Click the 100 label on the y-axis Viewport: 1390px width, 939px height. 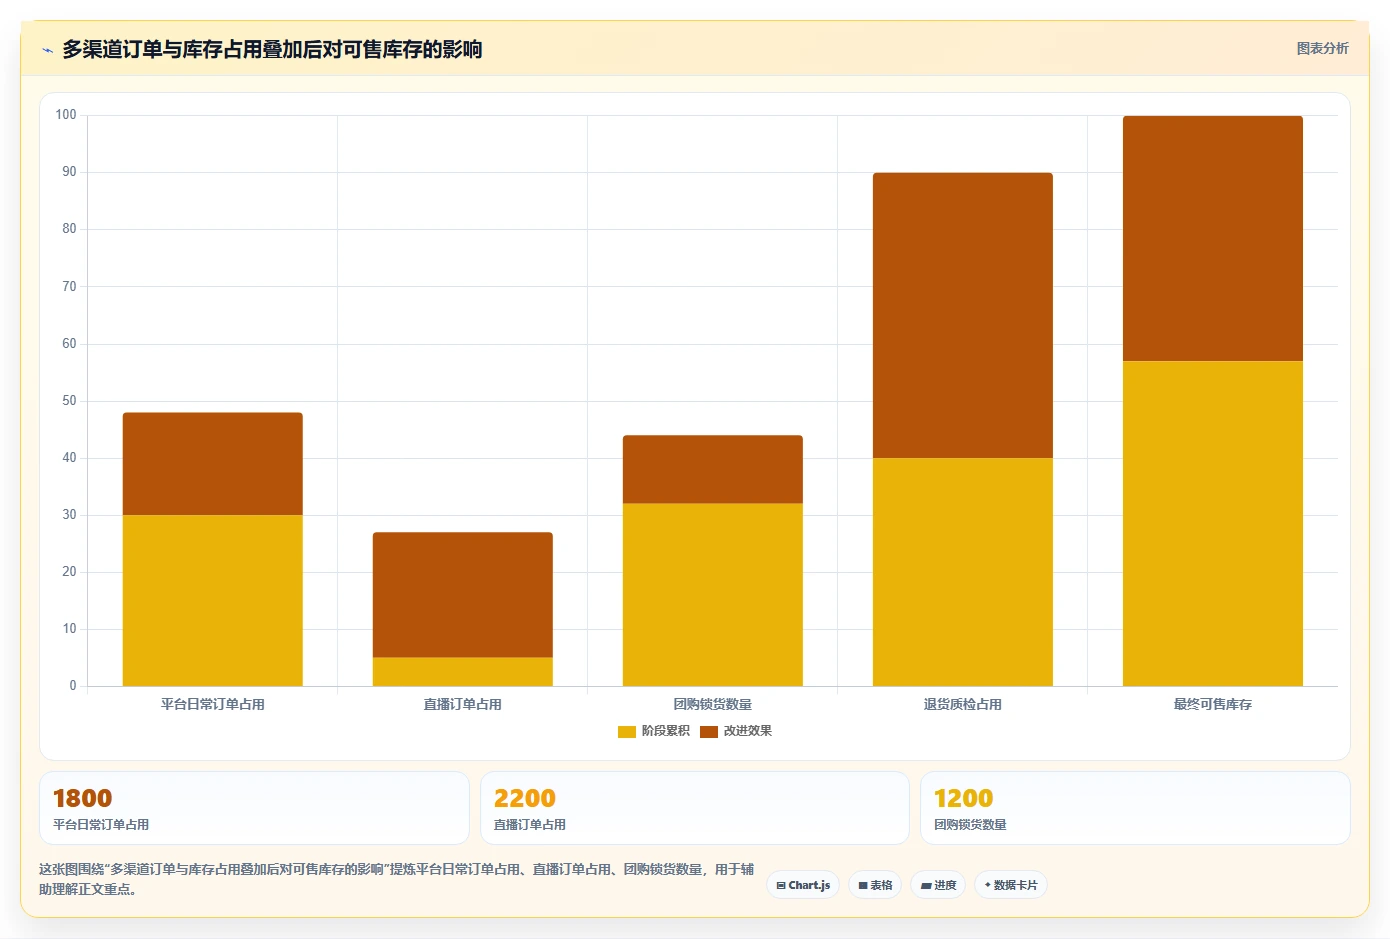66,115
